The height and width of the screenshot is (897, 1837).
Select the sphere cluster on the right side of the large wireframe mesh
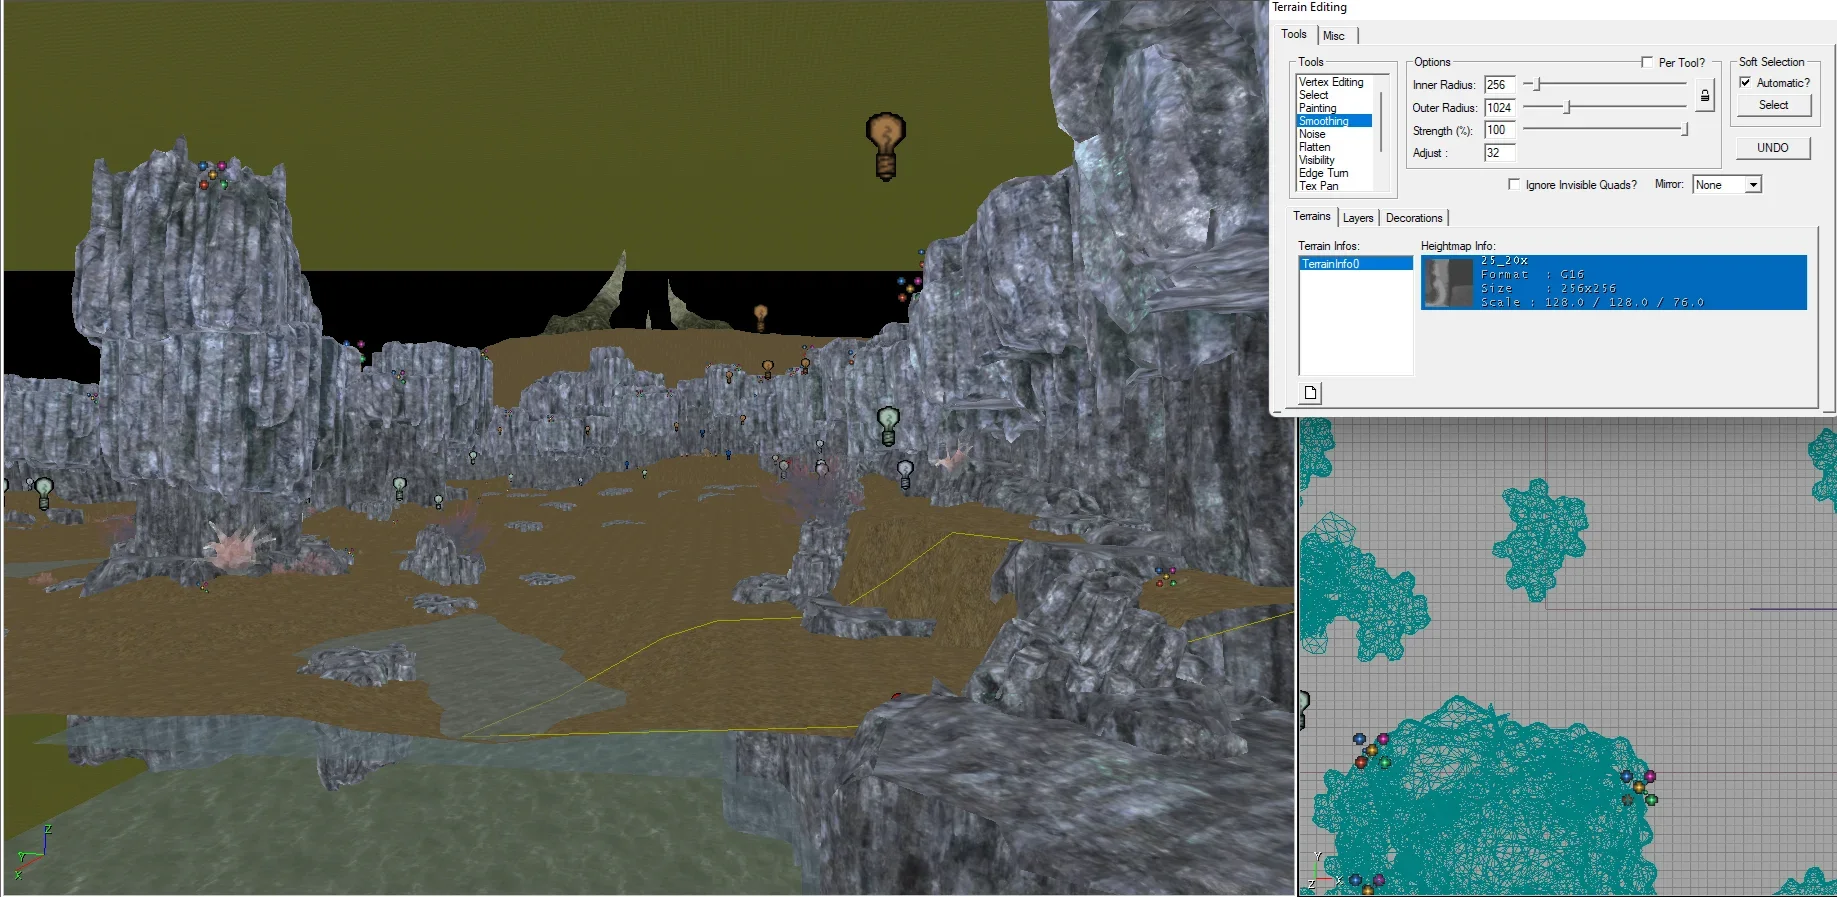coord(1638,787)
